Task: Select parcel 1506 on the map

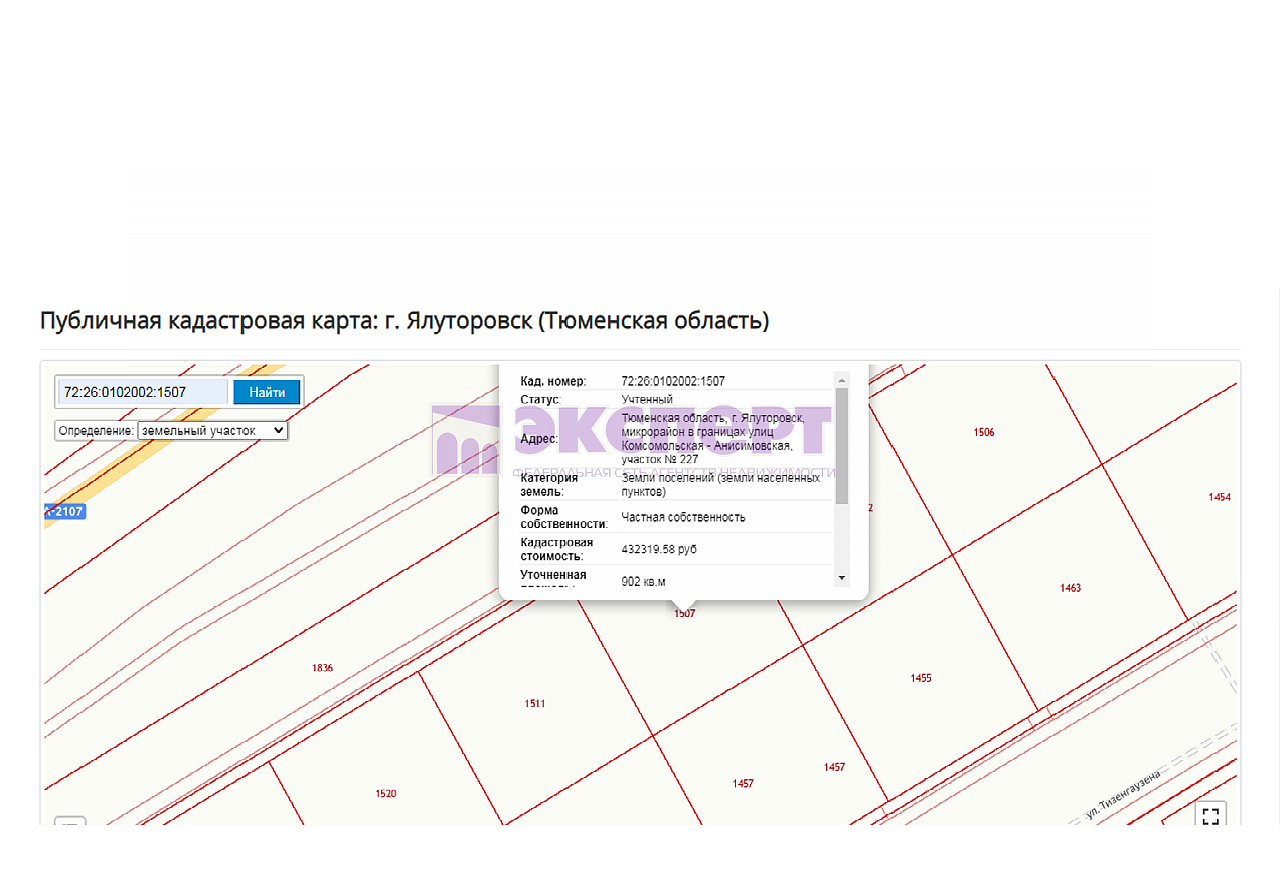Action: [984, 432]
